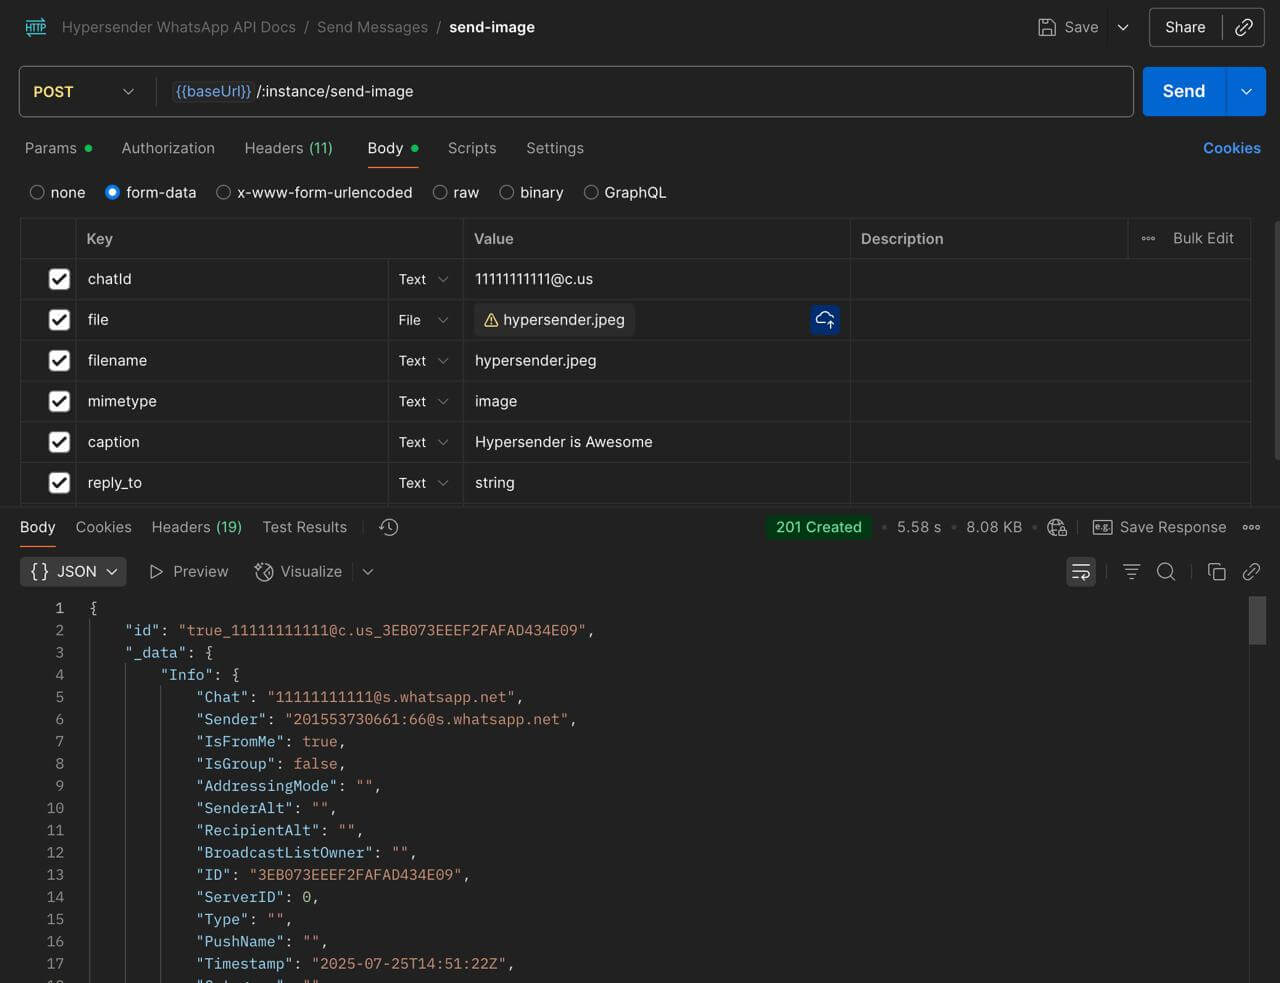Open the JSON format dropdown

click(x=73, y=571)
